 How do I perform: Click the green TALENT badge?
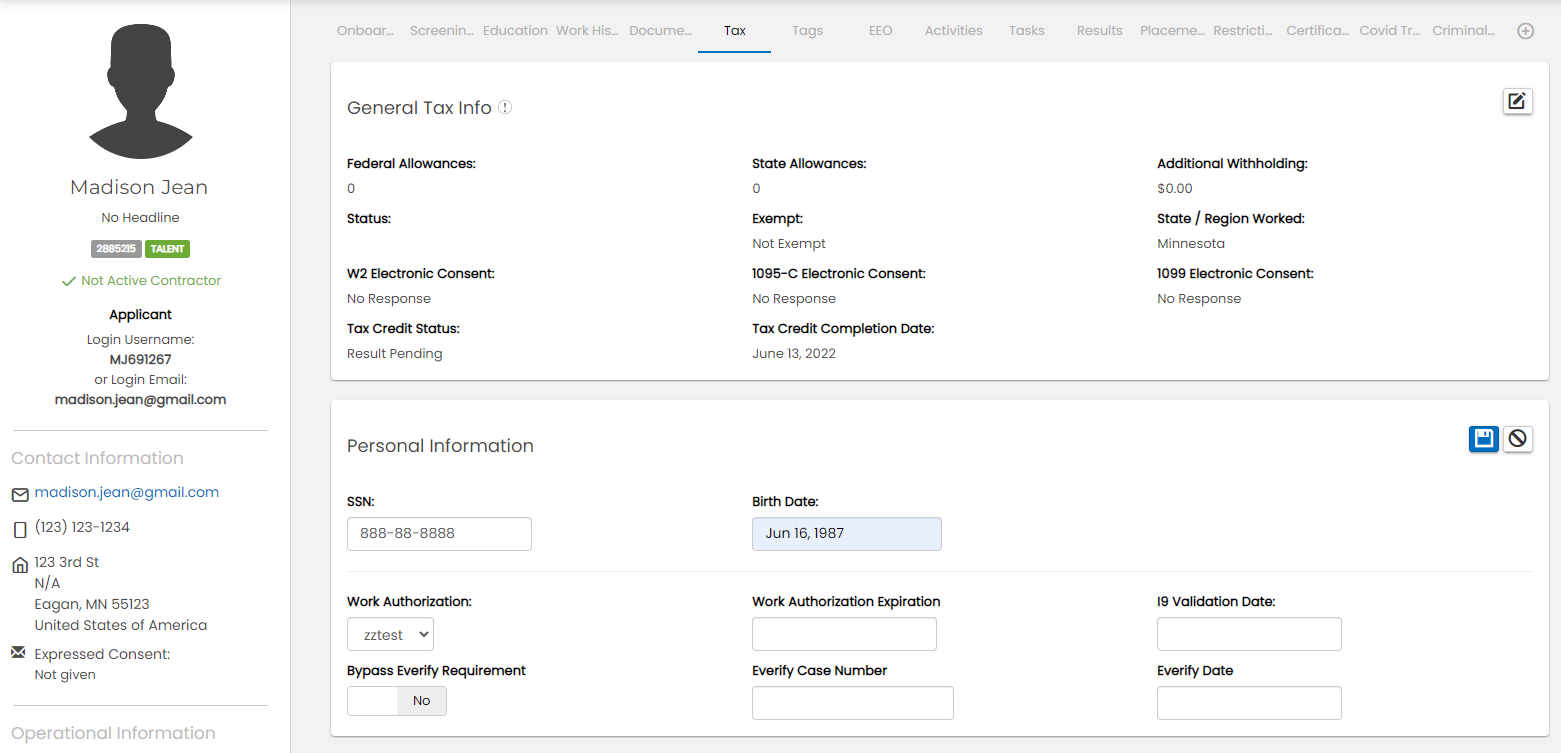[x=167, y=249]
